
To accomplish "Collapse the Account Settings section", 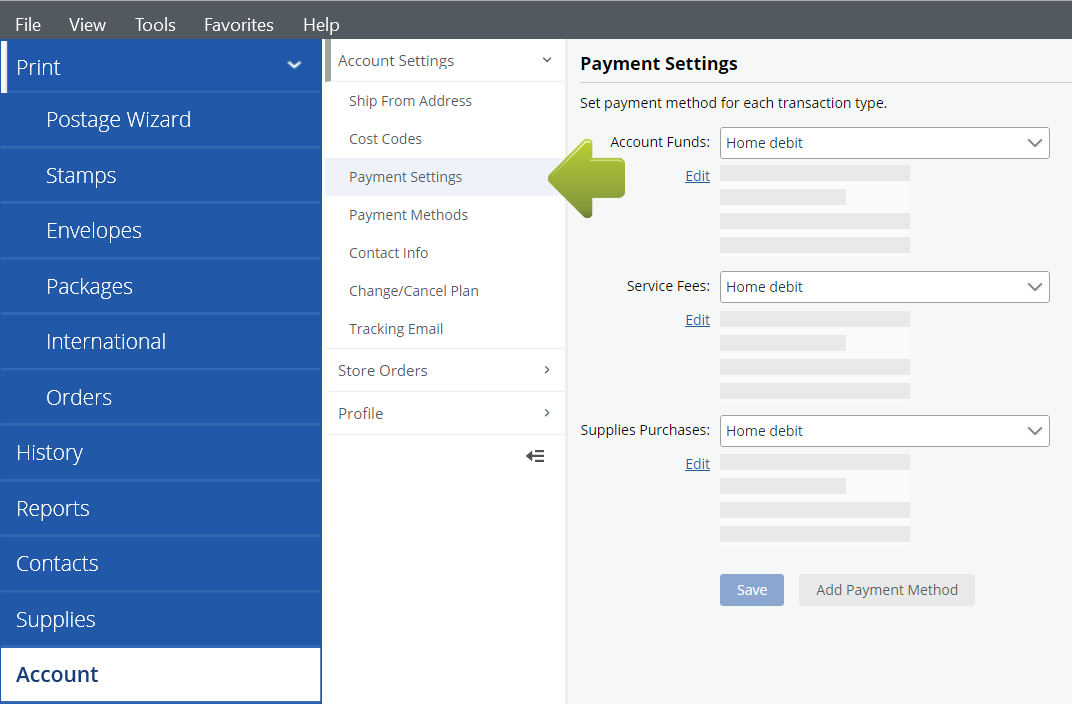I will point(546,60).
